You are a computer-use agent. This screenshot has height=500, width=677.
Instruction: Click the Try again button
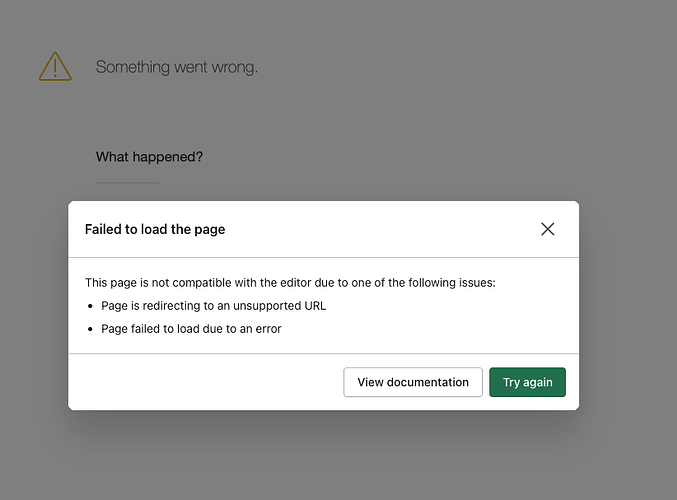click(527, 382)
